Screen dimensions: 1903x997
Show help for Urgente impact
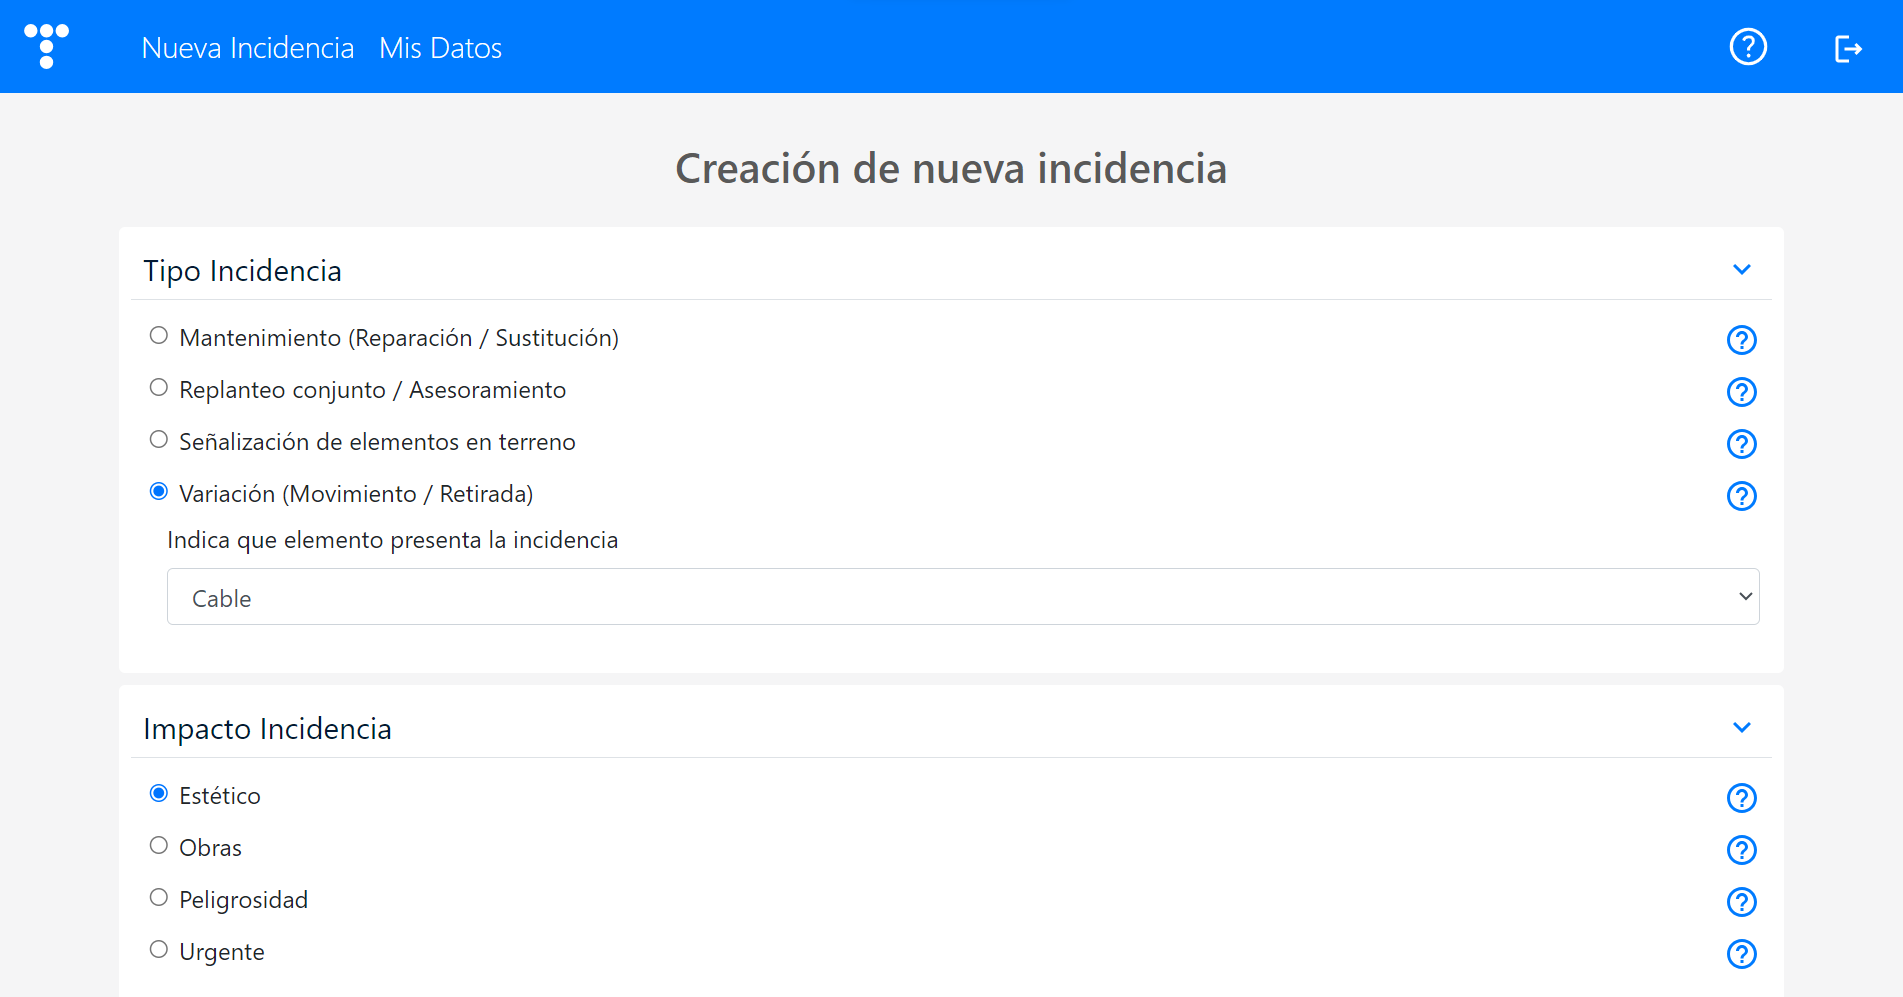1741,954
